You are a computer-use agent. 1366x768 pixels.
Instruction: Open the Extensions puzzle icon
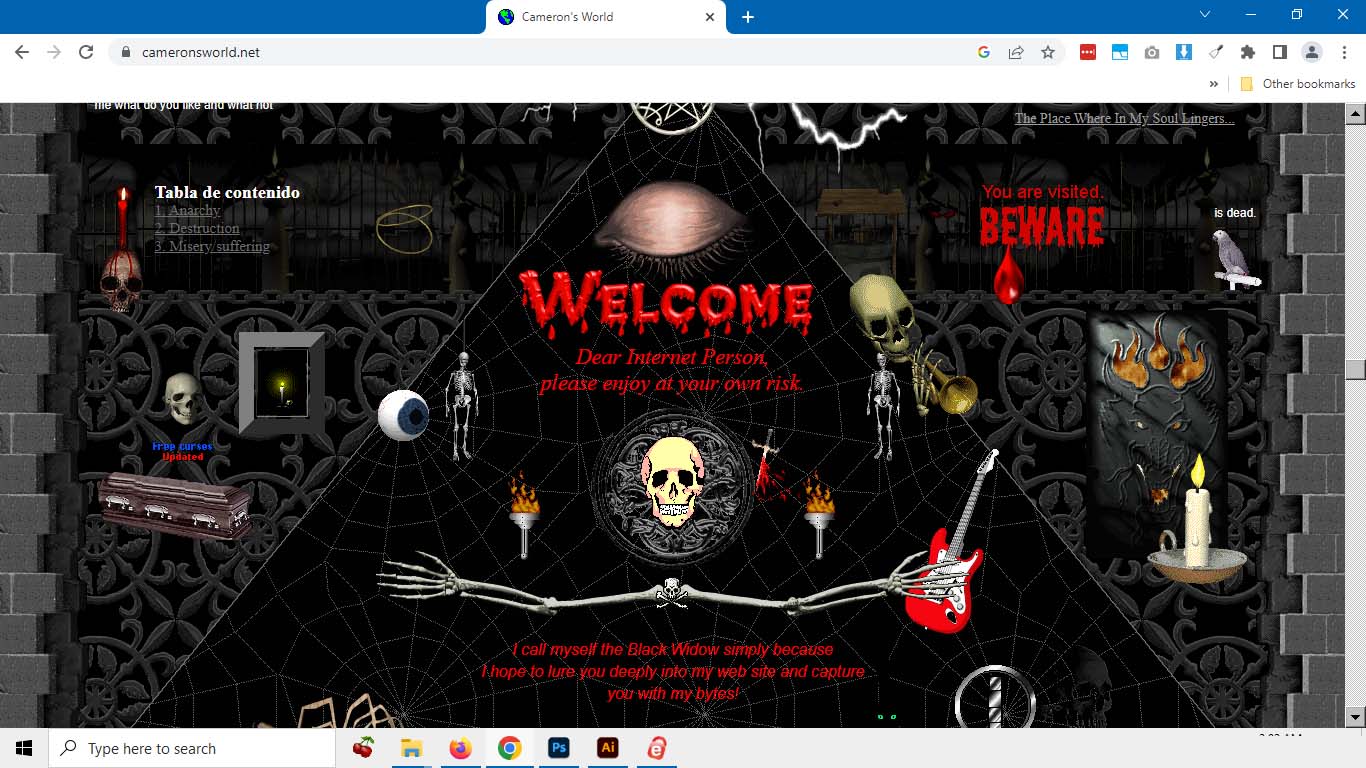pyautogui.click(x=1247, y=52)
